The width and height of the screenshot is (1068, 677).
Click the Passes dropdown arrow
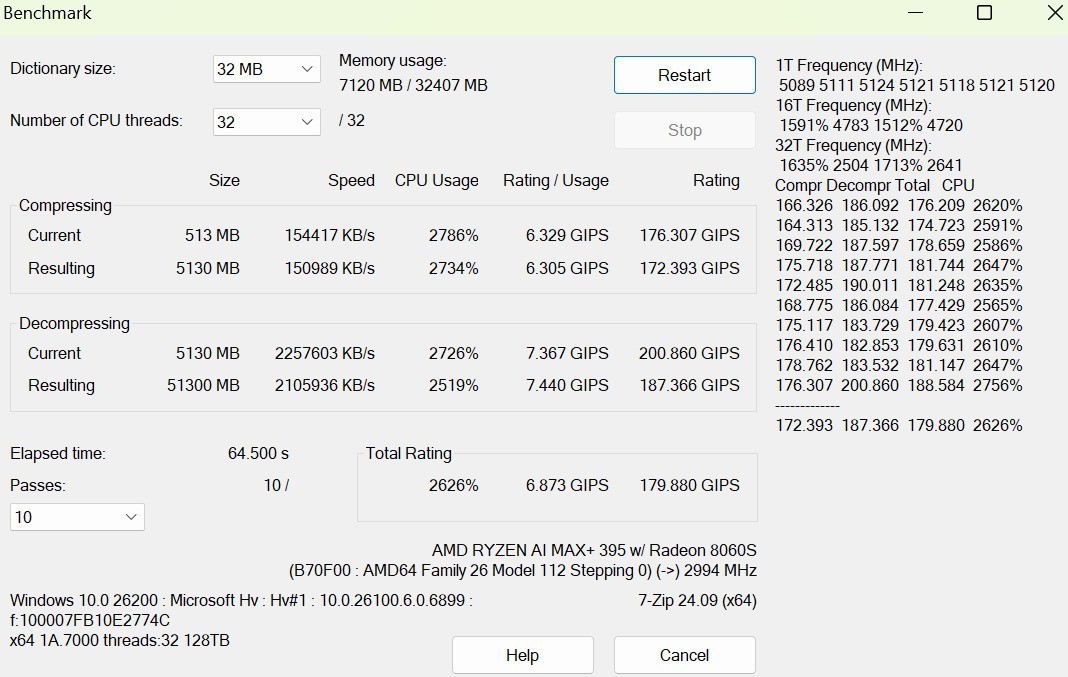click(x=130, y=517)
